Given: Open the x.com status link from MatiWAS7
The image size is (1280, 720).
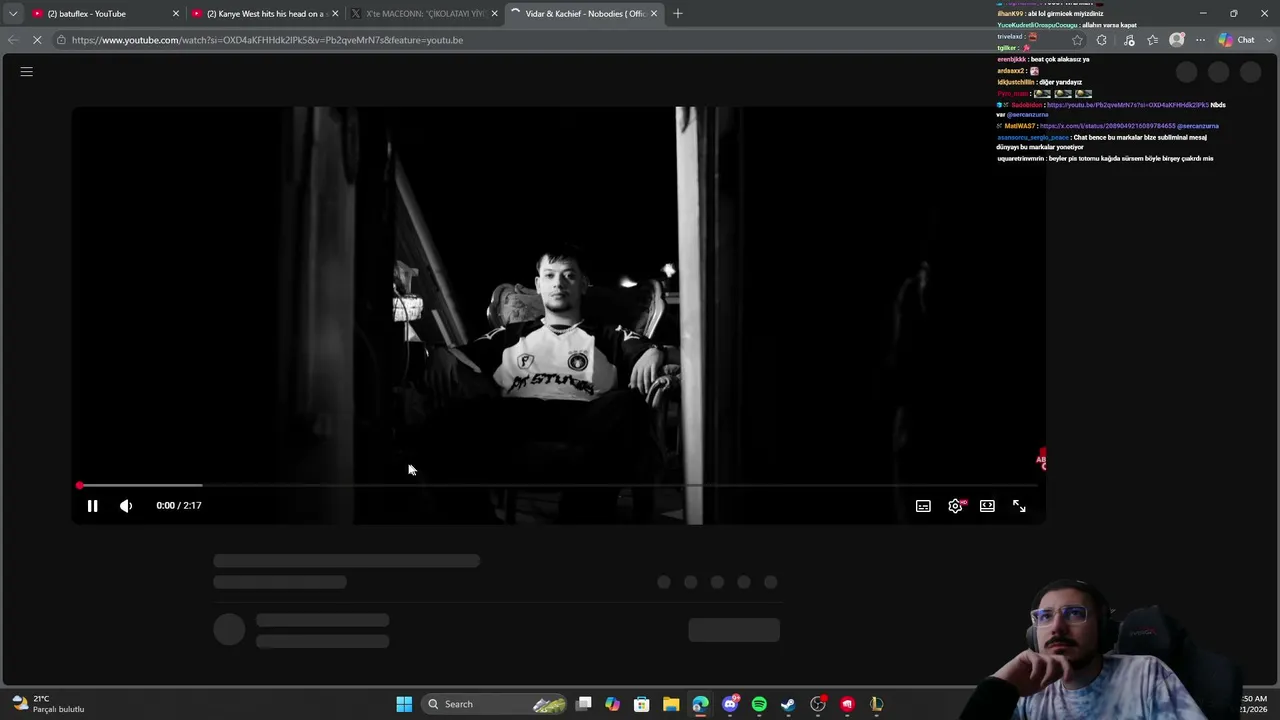Looking at the screenshot, I should tap(1107, 126).
